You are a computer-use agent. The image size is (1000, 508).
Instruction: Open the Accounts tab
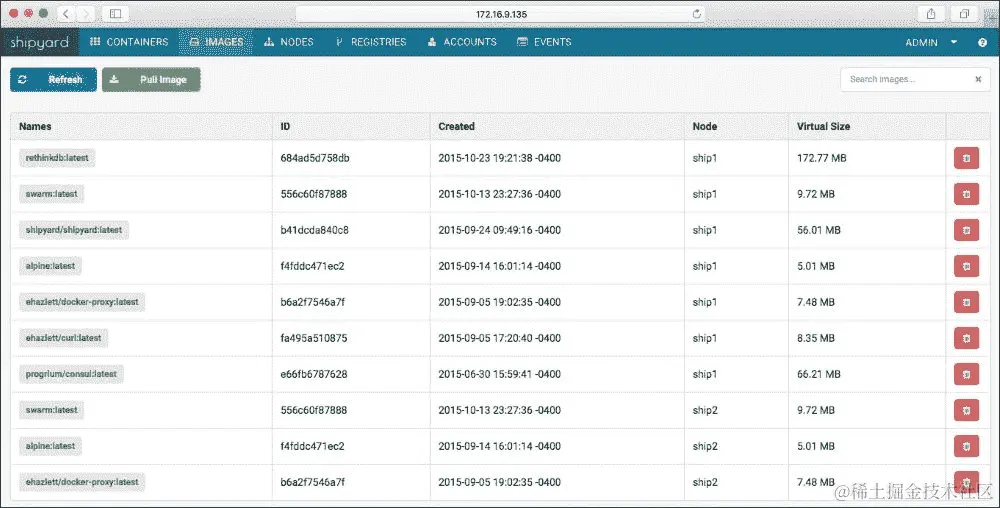pos(462,42)
